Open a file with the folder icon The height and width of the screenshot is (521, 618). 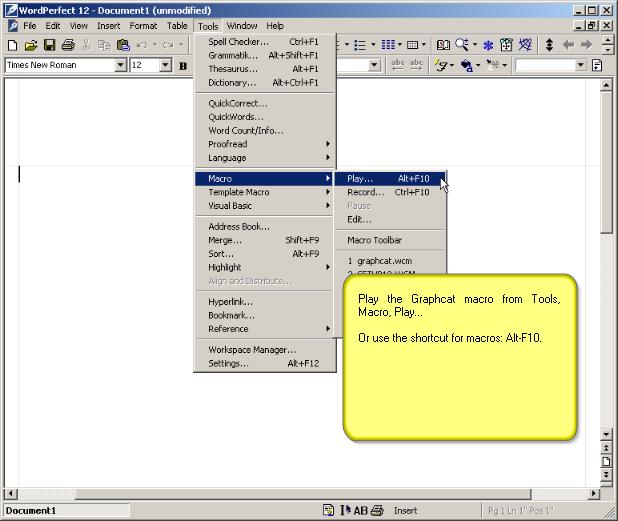point(31,45)
